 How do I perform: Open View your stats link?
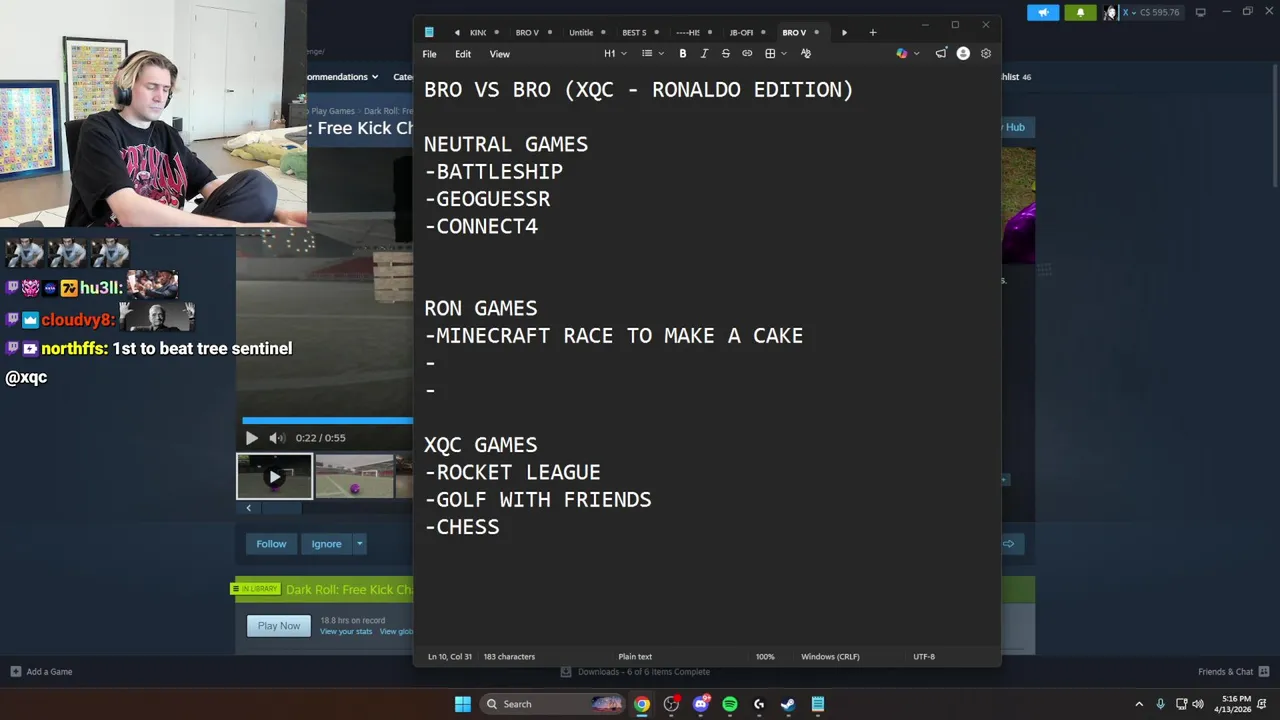pos(346,632)
